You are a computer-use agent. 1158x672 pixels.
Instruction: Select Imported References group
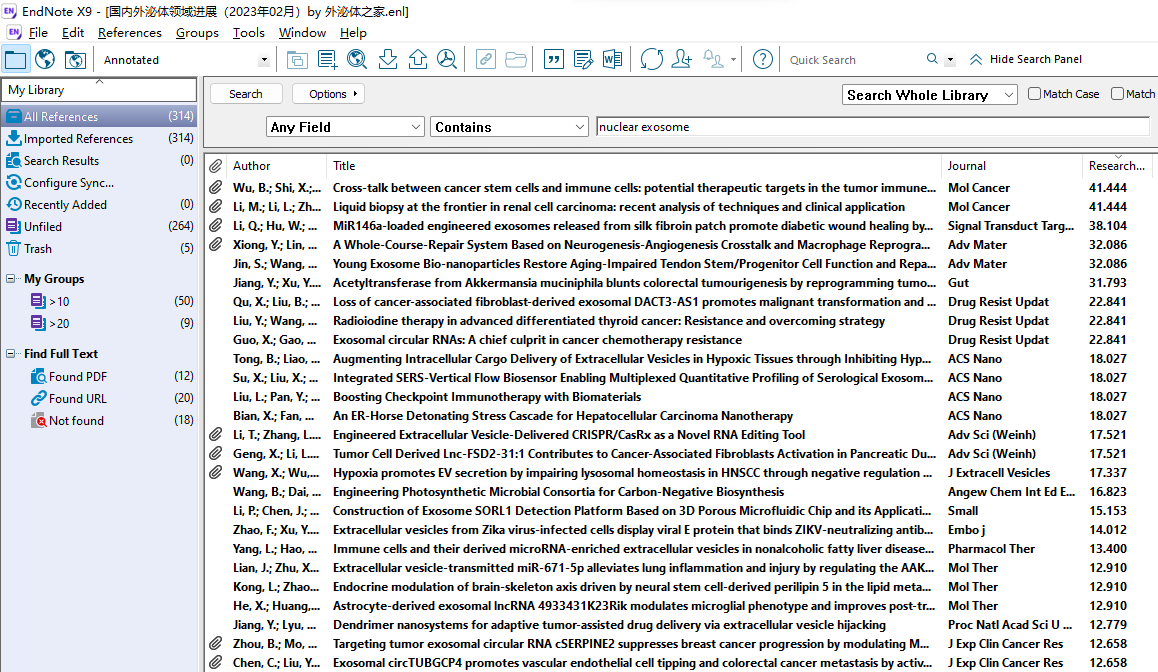click(x=99, y=138)
